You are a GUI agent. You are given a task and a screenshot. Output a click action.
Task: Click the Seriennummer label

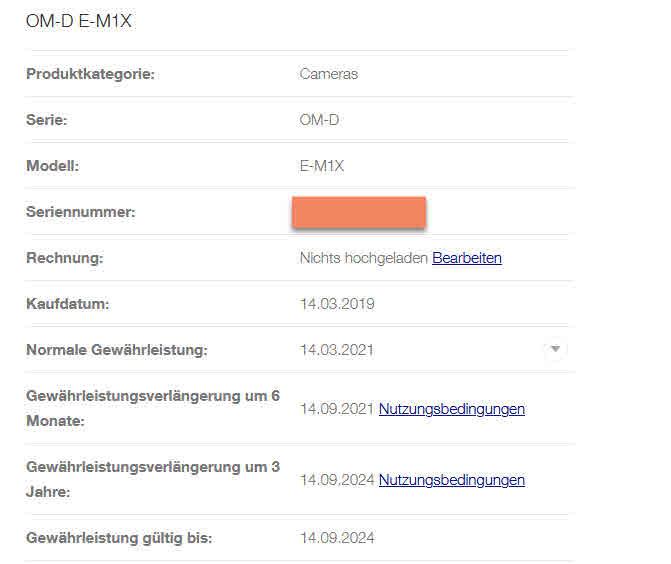tap(80, 212)
